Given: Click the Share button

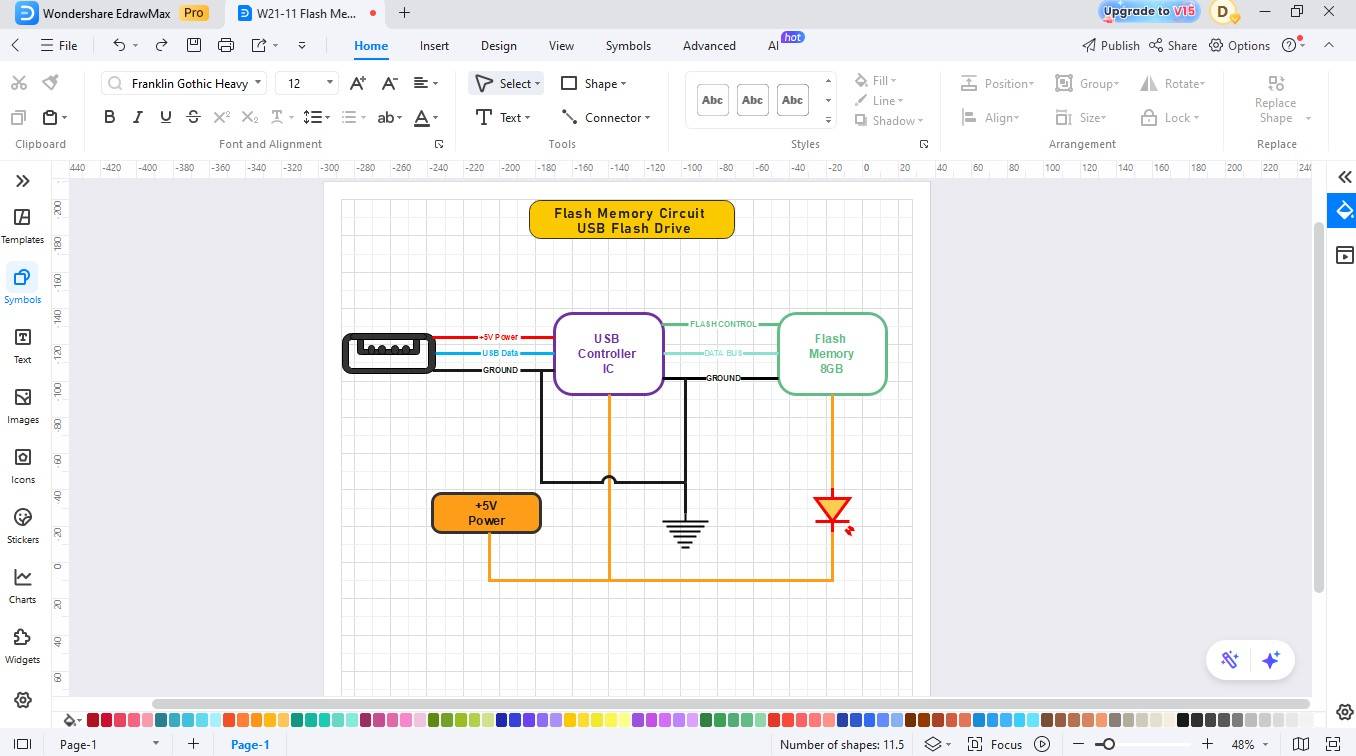Looking at the screenshot, I should click(1173, 45).
